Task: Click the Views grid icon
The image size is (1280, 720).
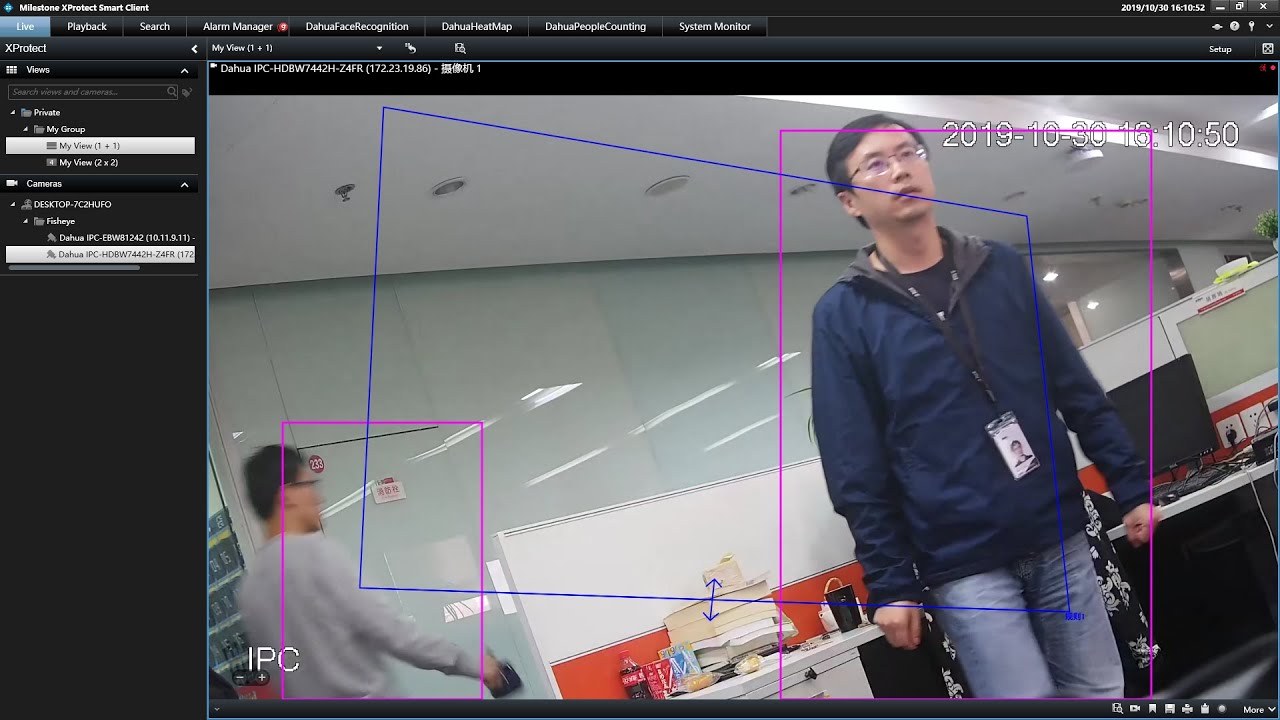Action: (12, 70)
